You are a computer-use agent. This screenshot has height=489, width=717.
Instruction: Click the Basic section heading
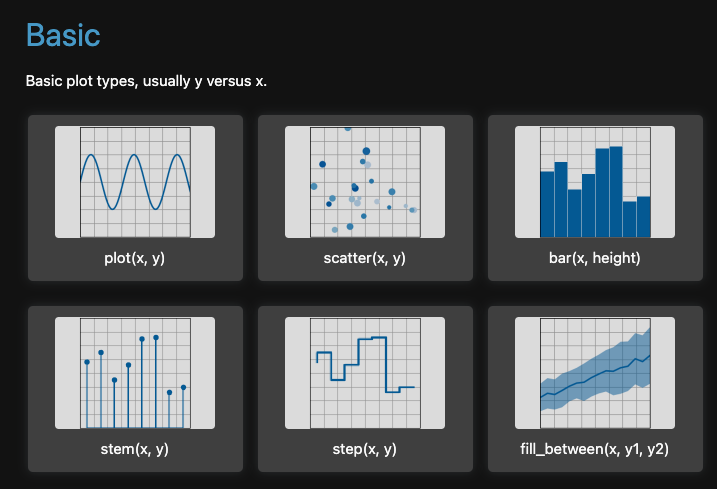click(x=62, y=35)
